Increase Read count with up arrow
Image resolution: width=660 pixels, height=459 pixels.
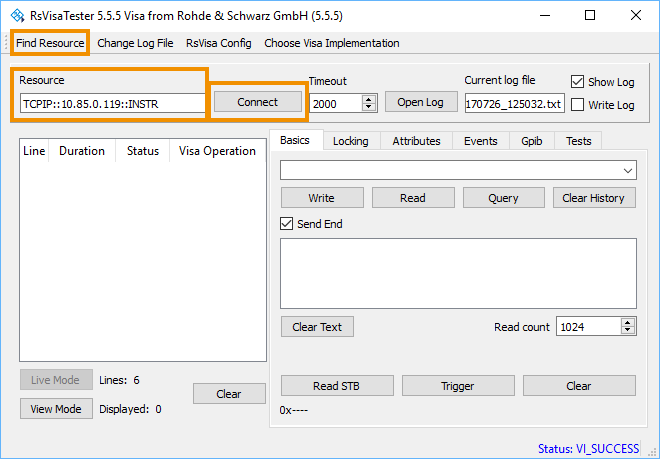pyautogui.click(x=628, y=323)
